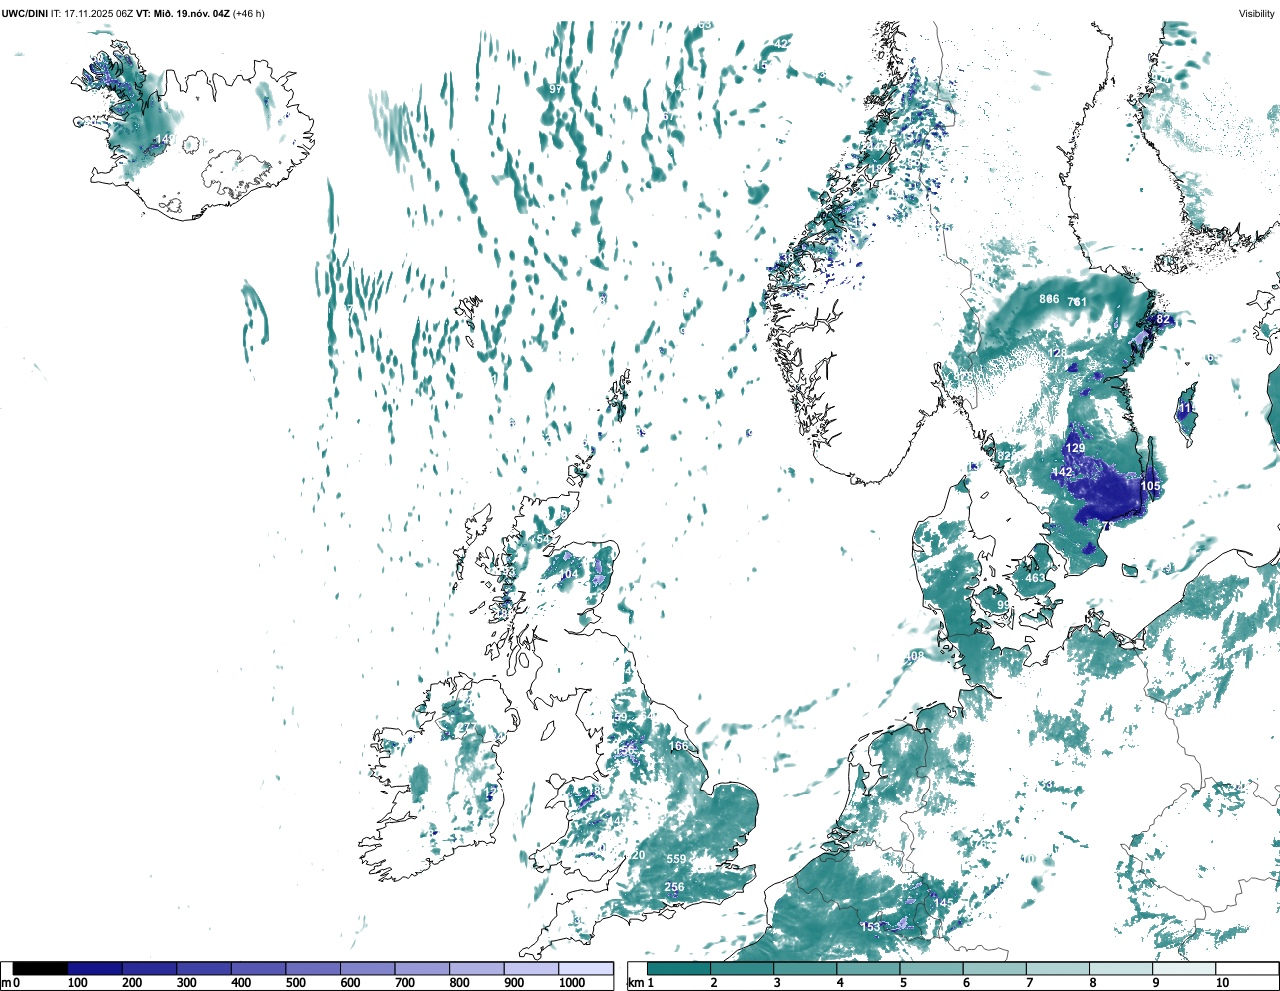Viewport: 1280px width, 991px height.
Task: Click the initial time '17.11.2025 06Z'
Action: point(98,14)
